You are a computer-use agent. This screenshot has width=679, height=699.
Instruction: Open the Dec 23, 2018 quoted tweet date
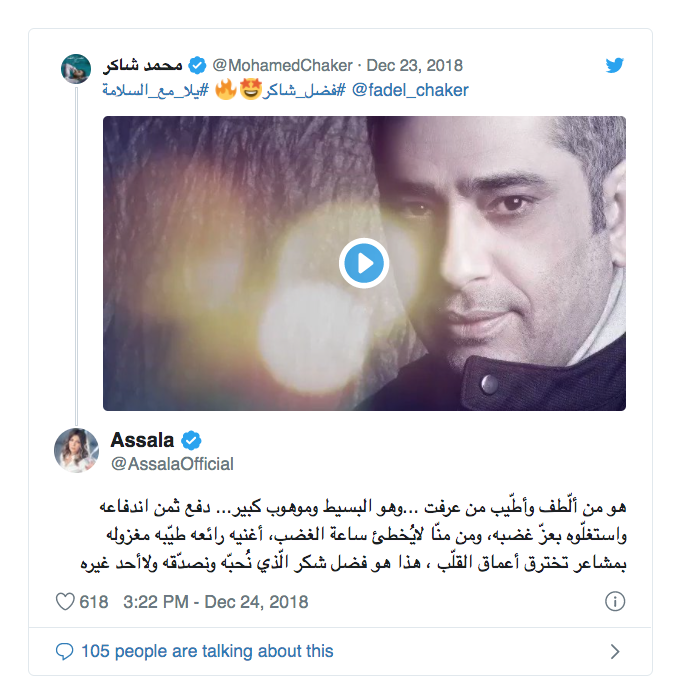(x=415, y=66)
